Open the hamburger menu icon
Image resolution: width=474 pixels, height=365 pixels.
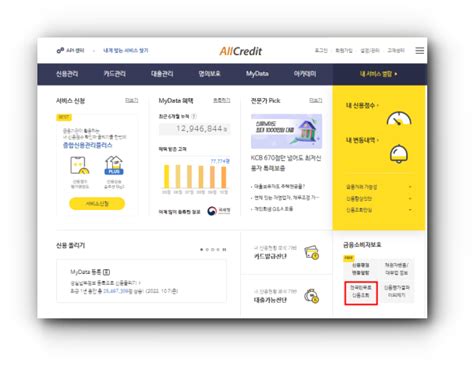coord(420,50)
